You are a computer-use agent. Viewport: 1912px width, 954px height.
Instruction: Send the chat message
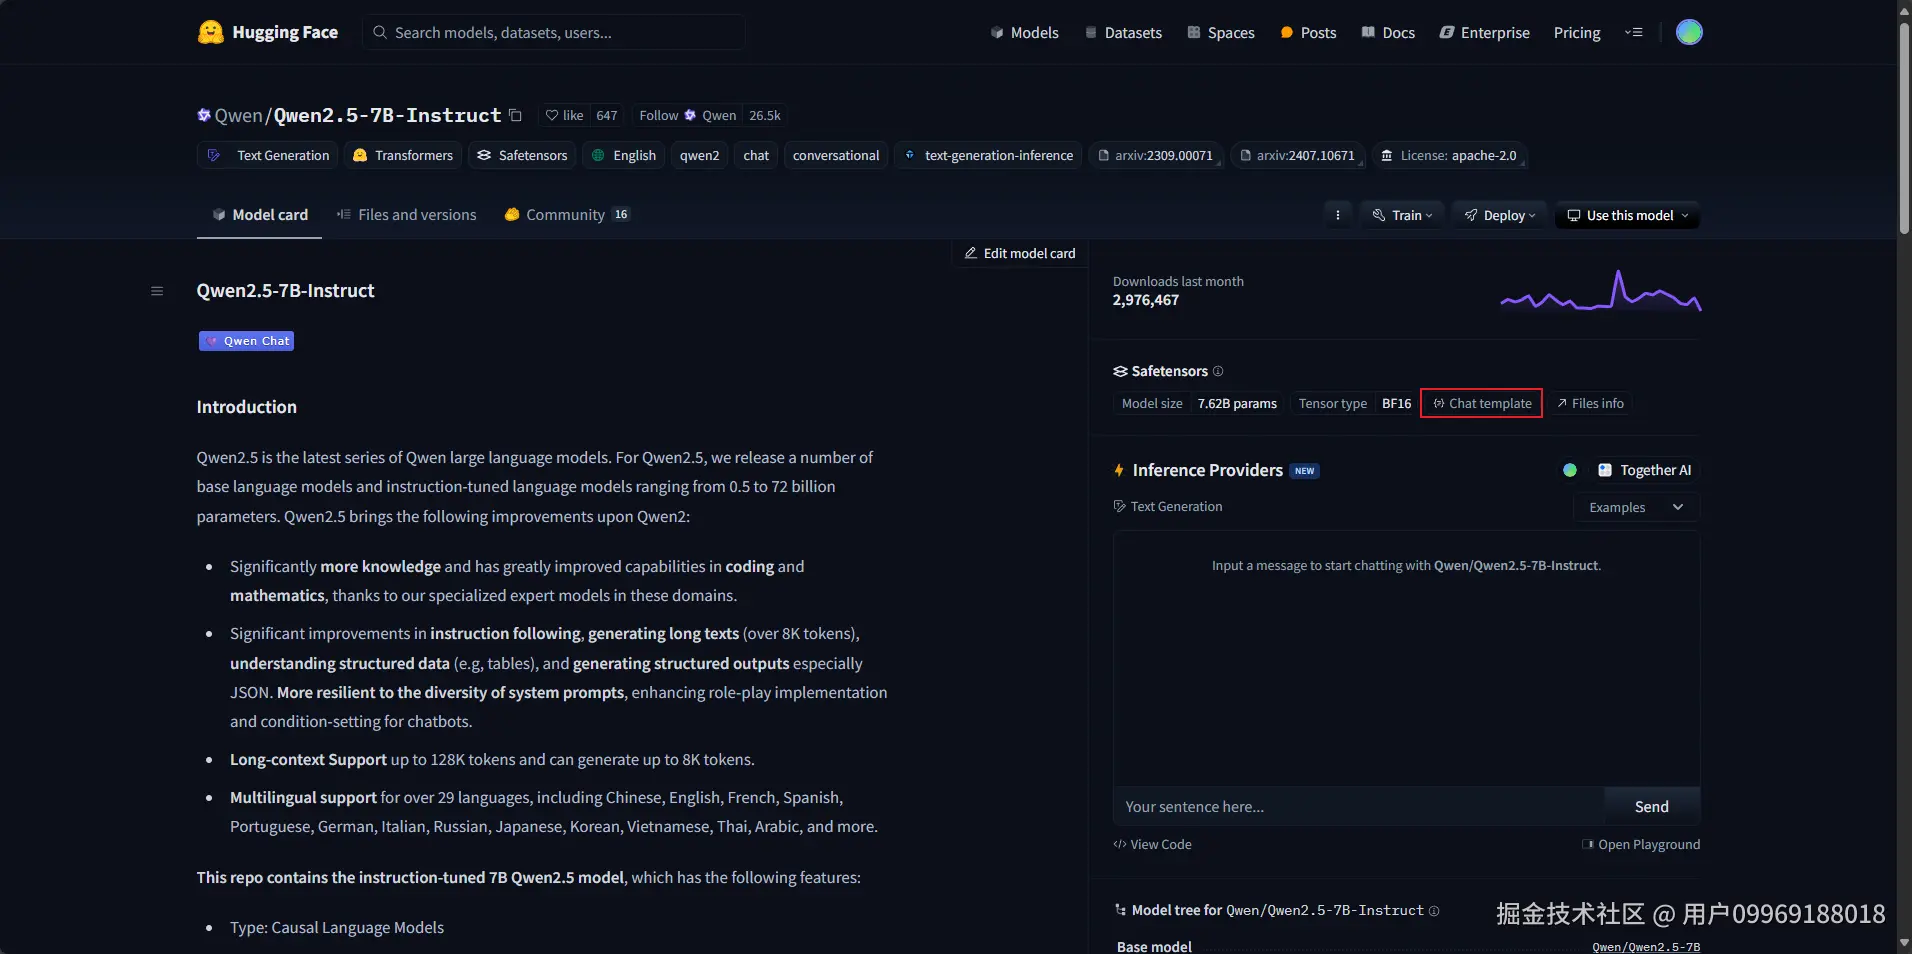[x=1651, y=806]
